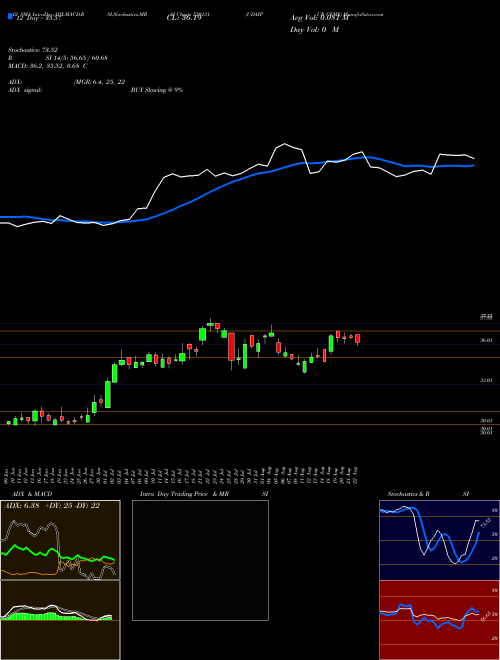Click the '12 Day = 33.37' label
This screenshot has height=660, width=500.
(x=37, y=18)
